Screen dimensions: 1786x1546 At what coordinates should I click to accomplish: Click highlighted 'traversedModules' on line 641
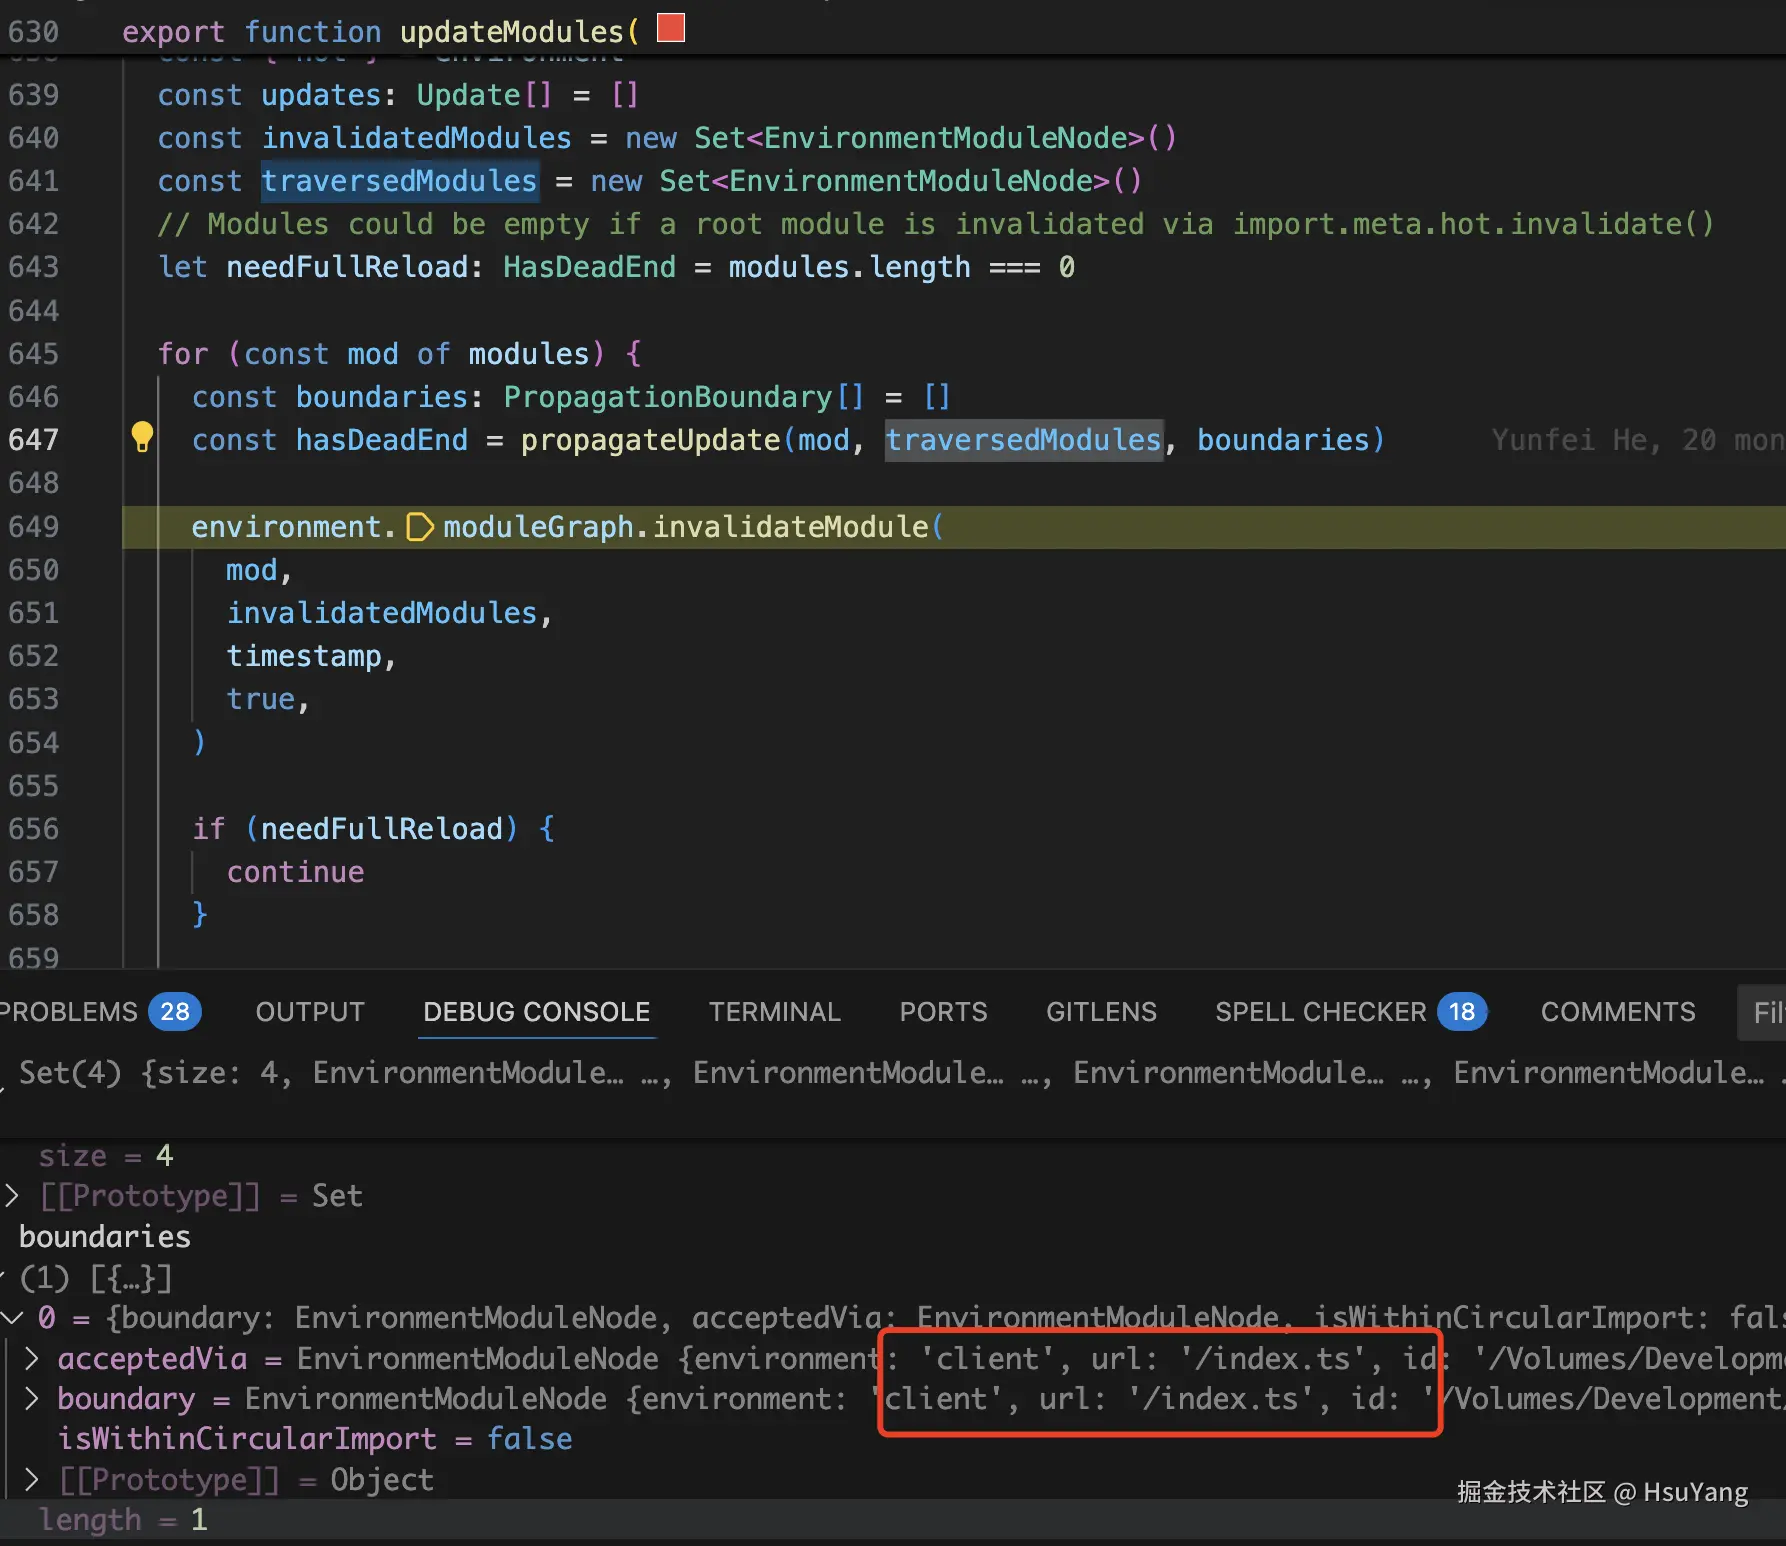coord(399,181)
